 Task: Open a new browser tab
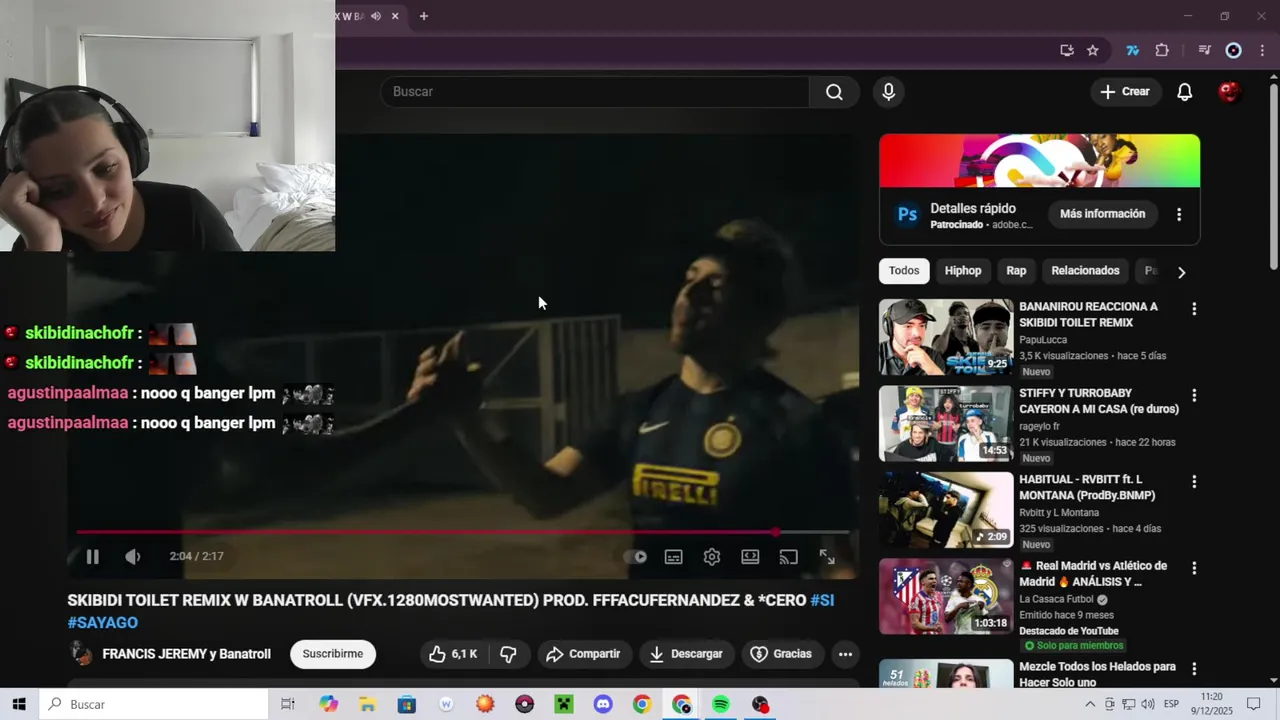point(424,16)
